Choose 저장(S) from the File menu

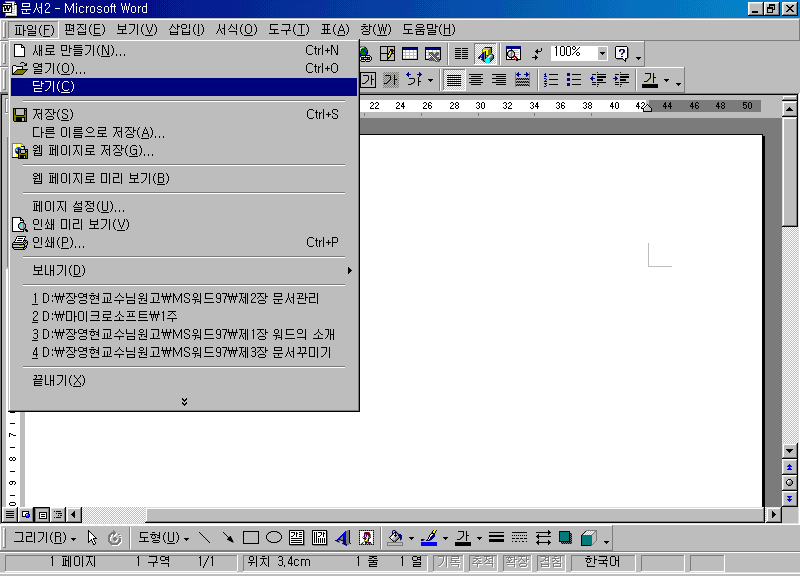point(184,114)
